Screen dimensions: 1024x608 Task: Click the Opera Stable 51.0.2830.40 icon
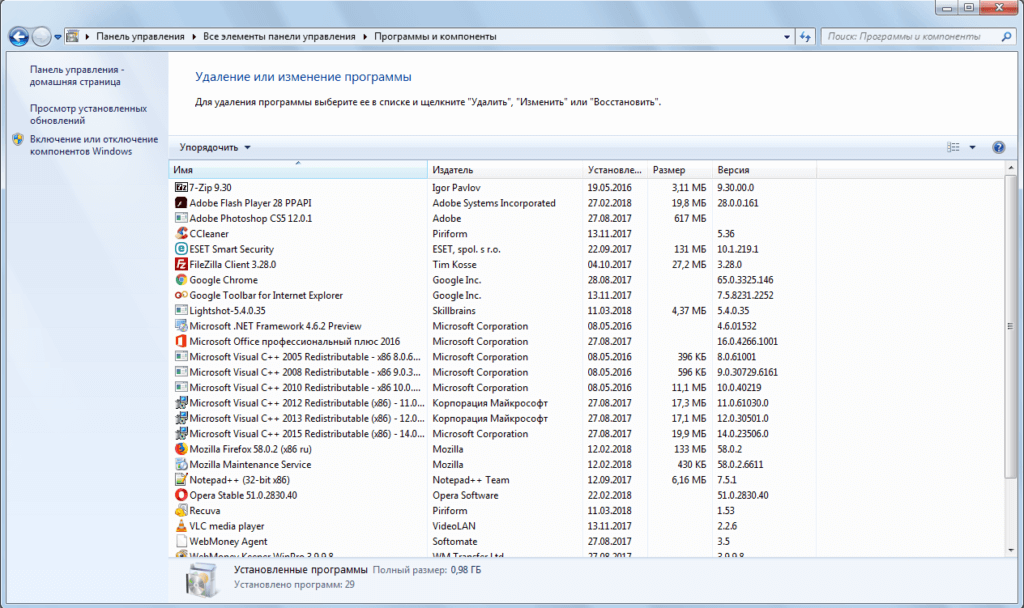click(x=181, y=495)
